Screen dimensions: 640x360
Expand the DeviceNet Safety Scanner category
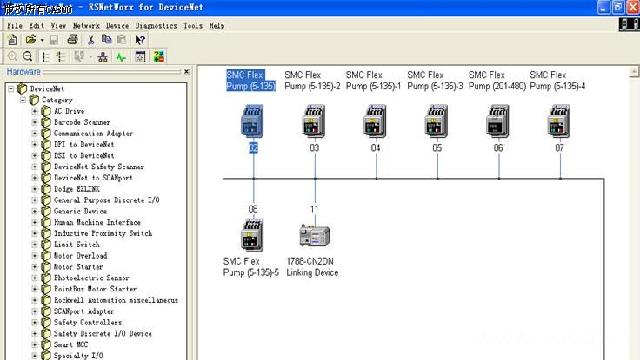coord(35,167)
